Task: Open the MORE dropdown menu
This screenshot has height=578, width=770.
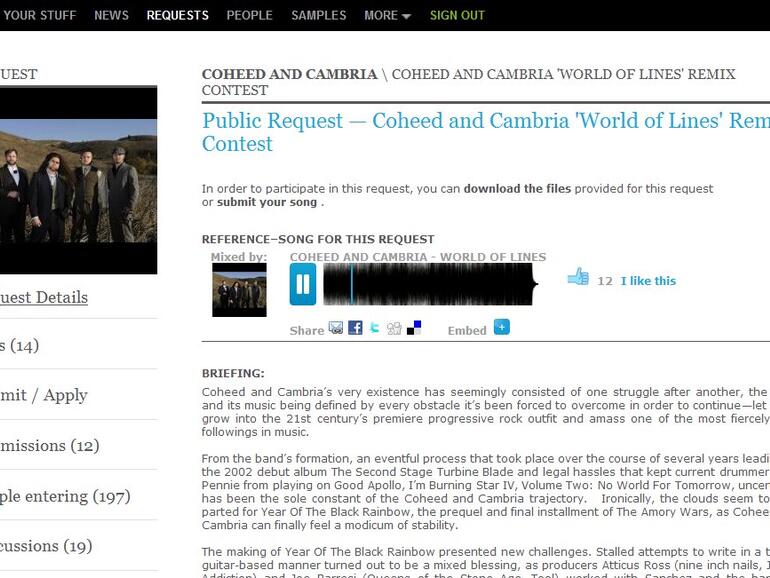Action: pos(387,15)
